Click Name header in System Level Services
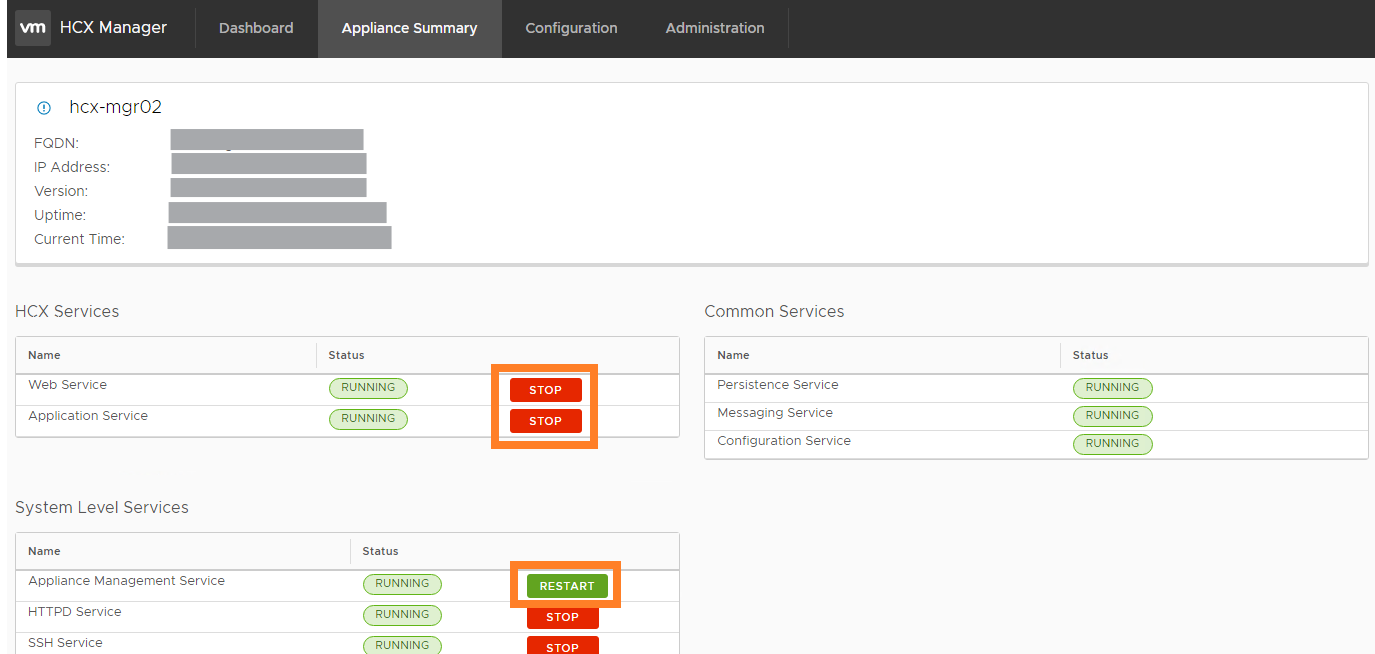This screenshot has width=1375, height=654. (44, 551)
